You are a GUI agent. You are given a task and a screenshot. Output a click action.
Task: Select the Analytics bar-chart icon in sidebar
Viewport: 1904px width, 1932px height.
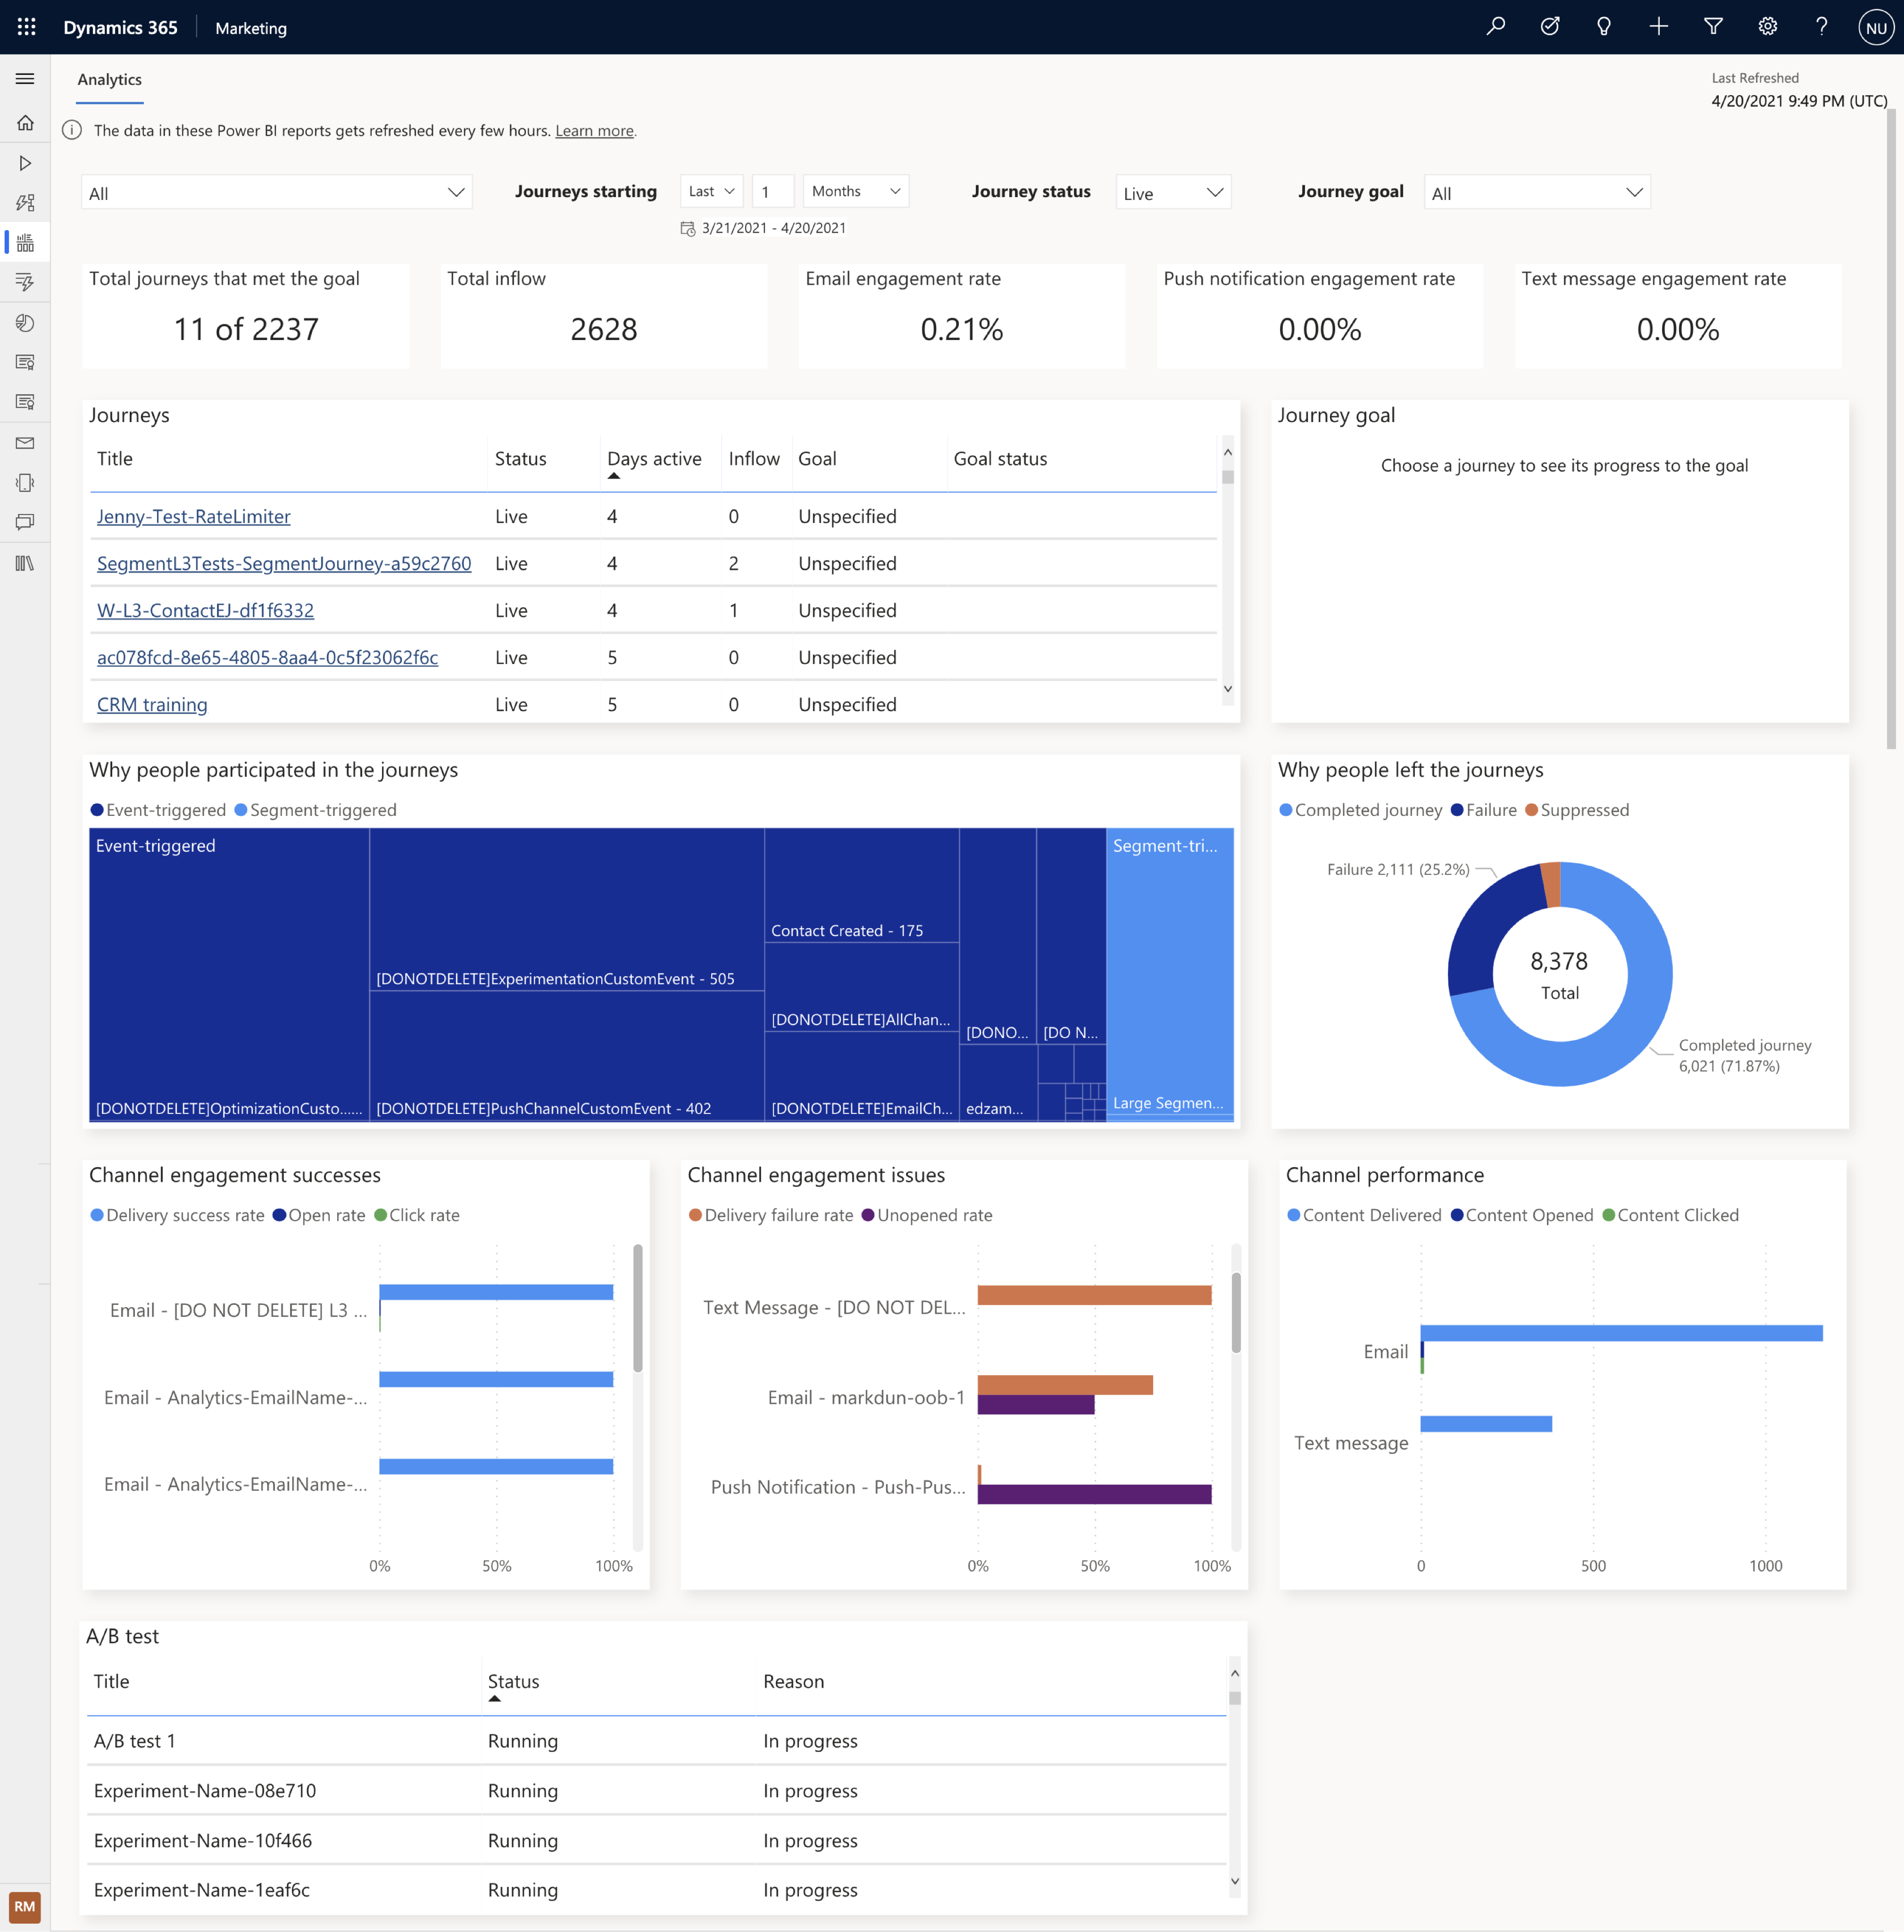[x=25, y=242]
